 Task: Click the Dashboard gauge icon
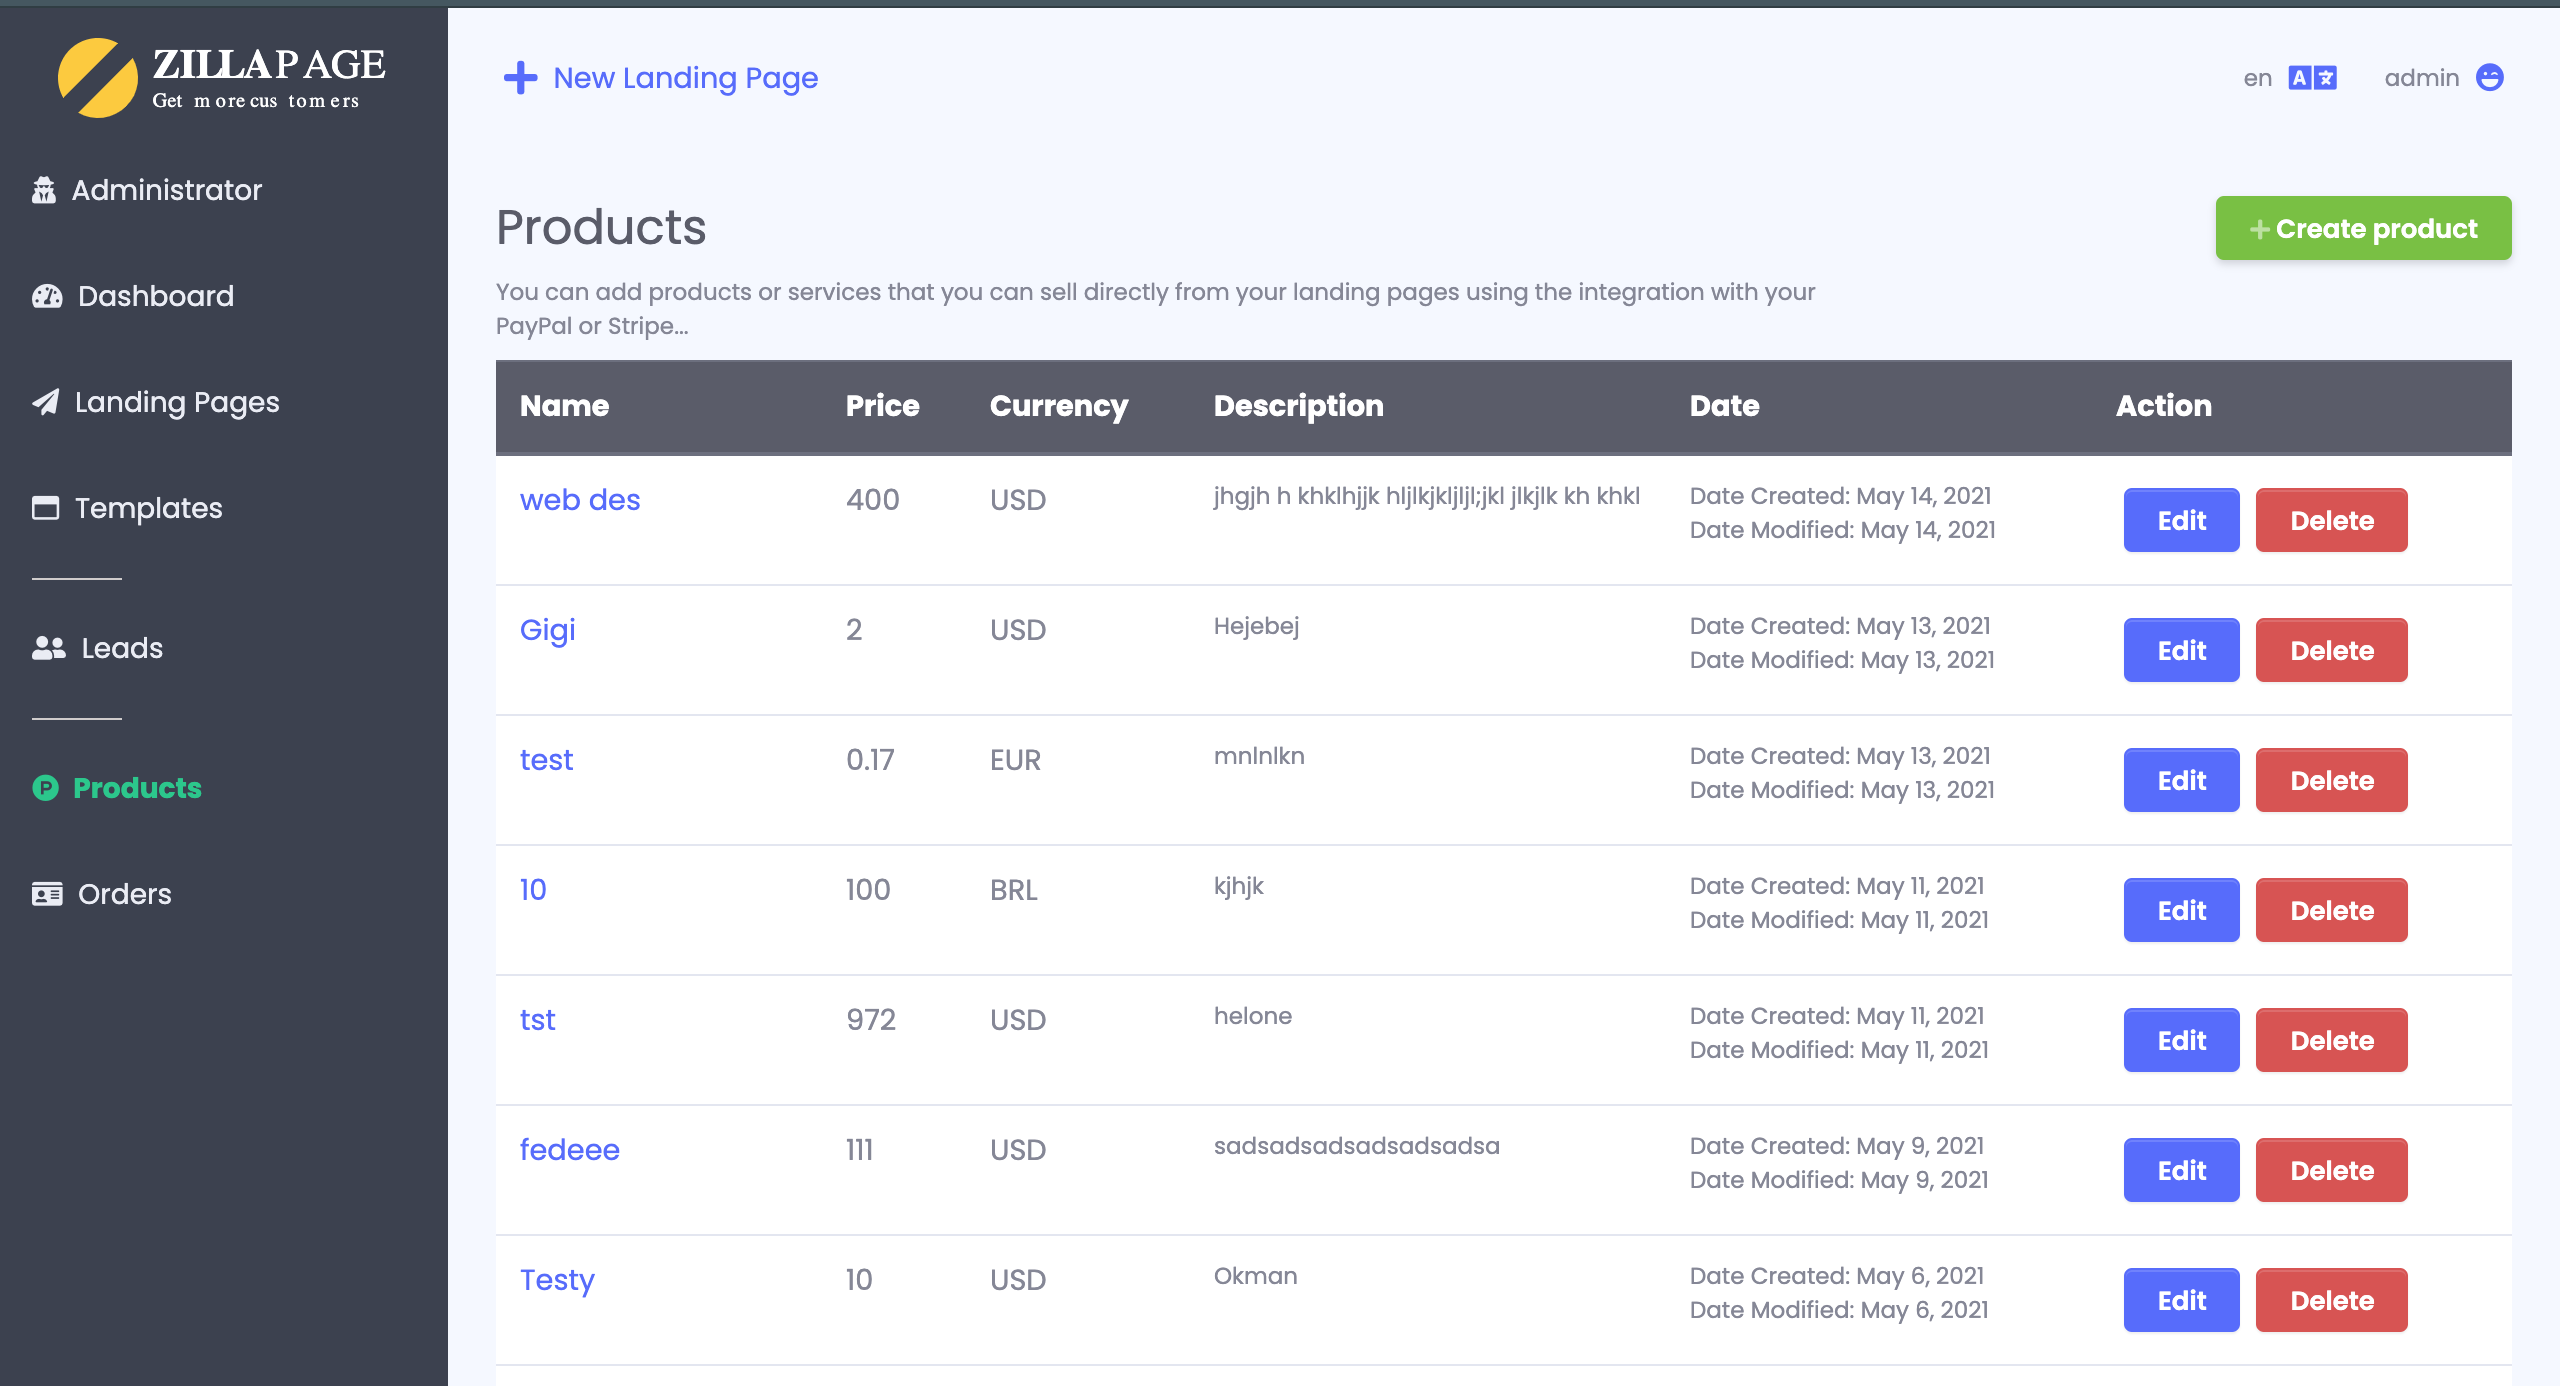pyautogui.click(x=47, y=296)
